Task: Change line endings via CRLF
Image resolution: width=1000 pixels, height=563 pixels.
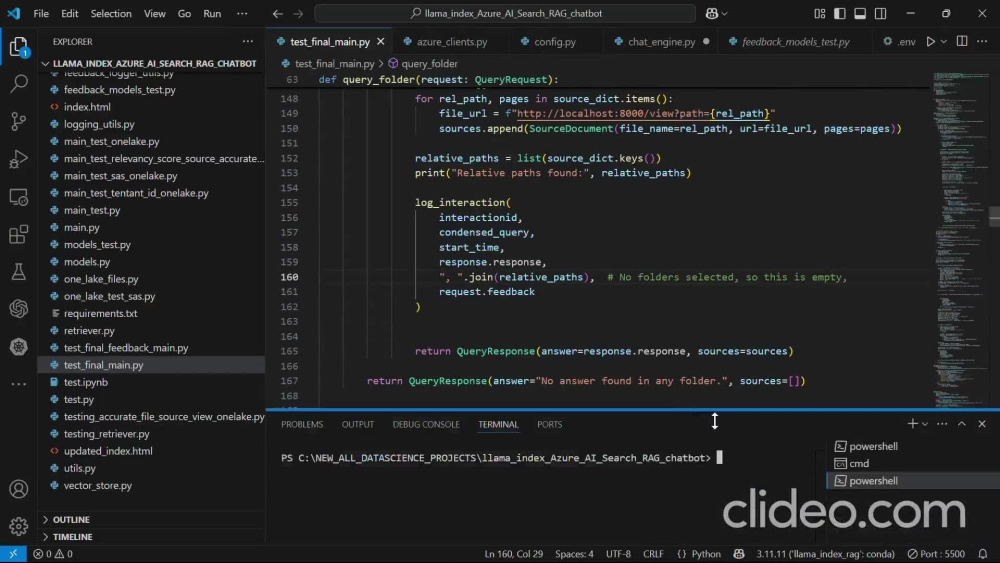Action: point(653,553)
